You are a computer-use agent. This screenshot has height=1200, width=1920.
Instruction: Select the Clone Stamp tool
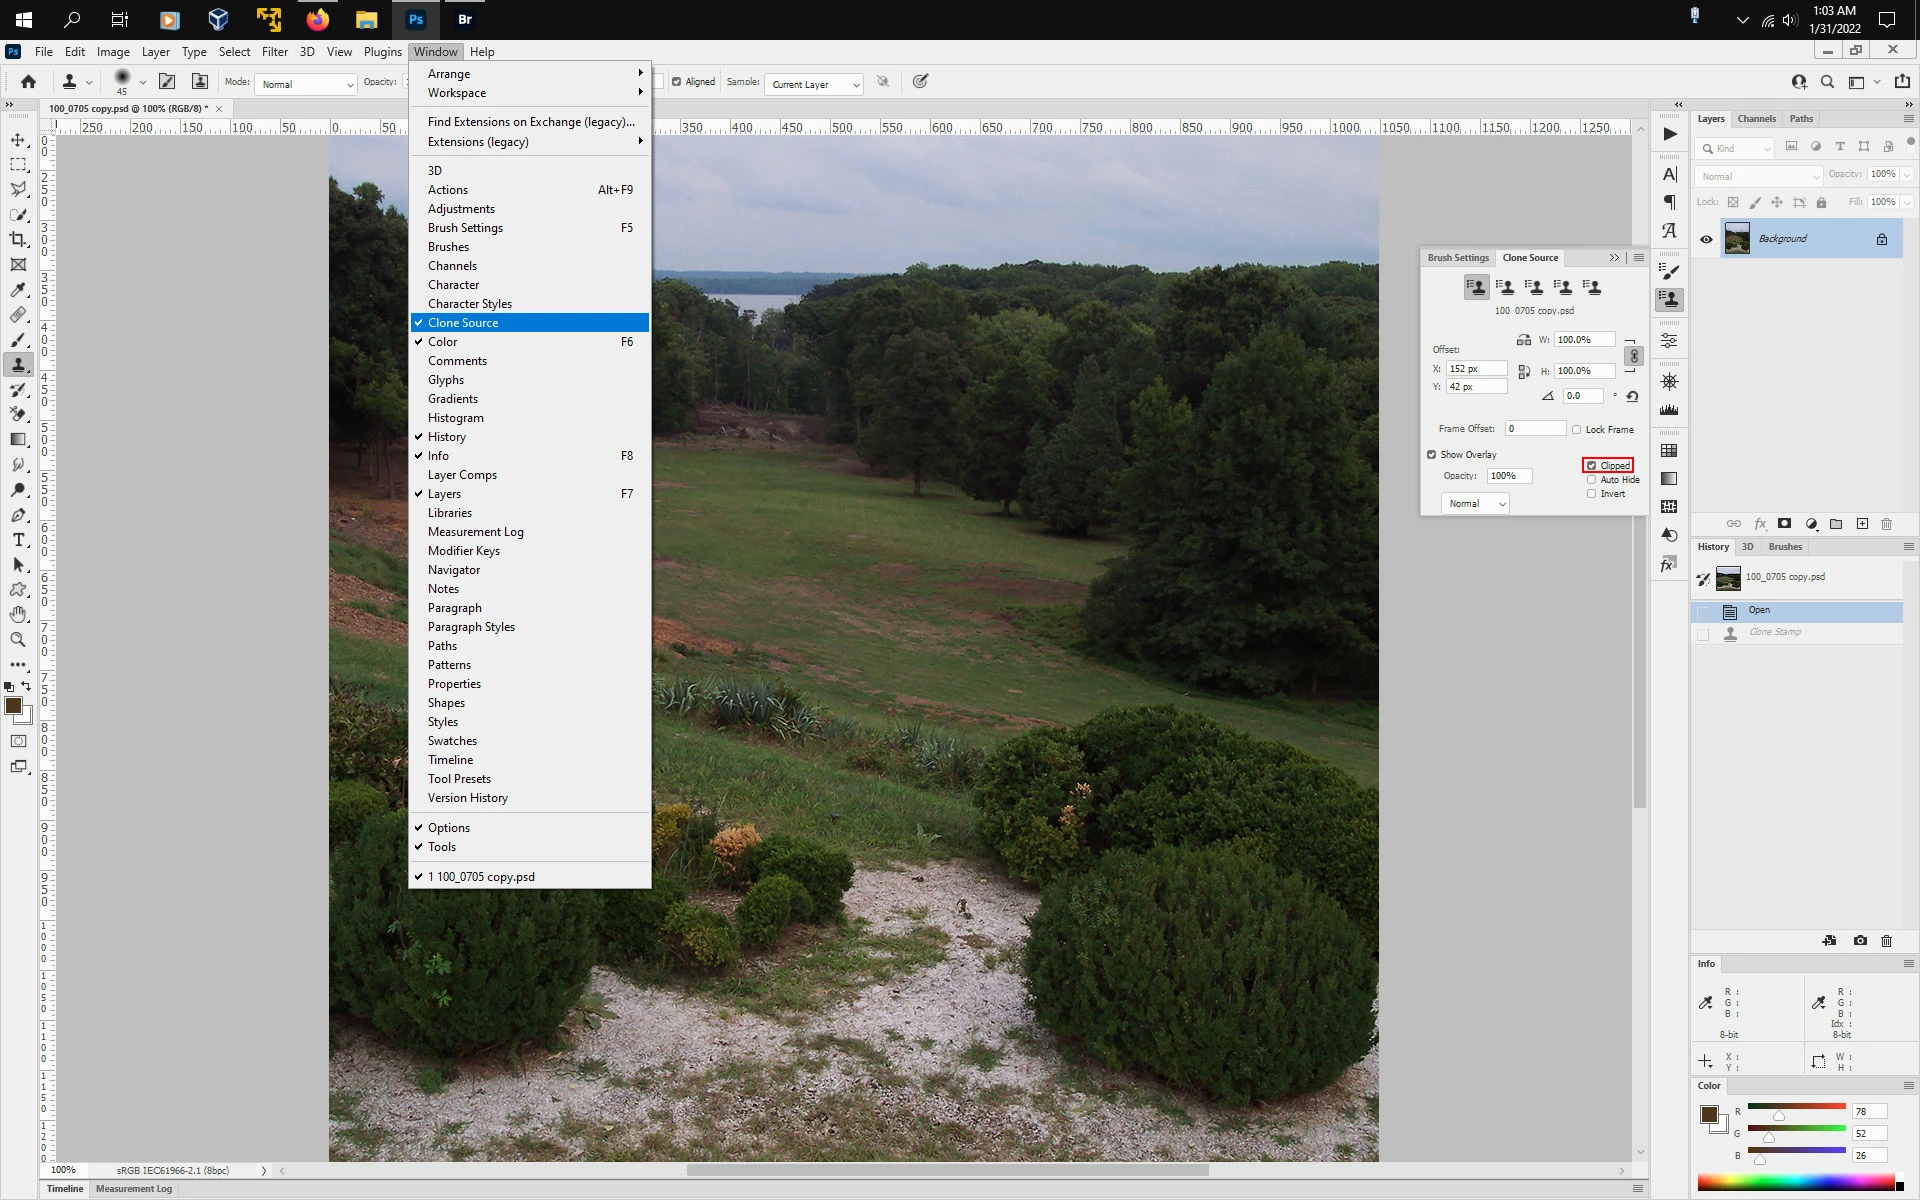[18, 365]
